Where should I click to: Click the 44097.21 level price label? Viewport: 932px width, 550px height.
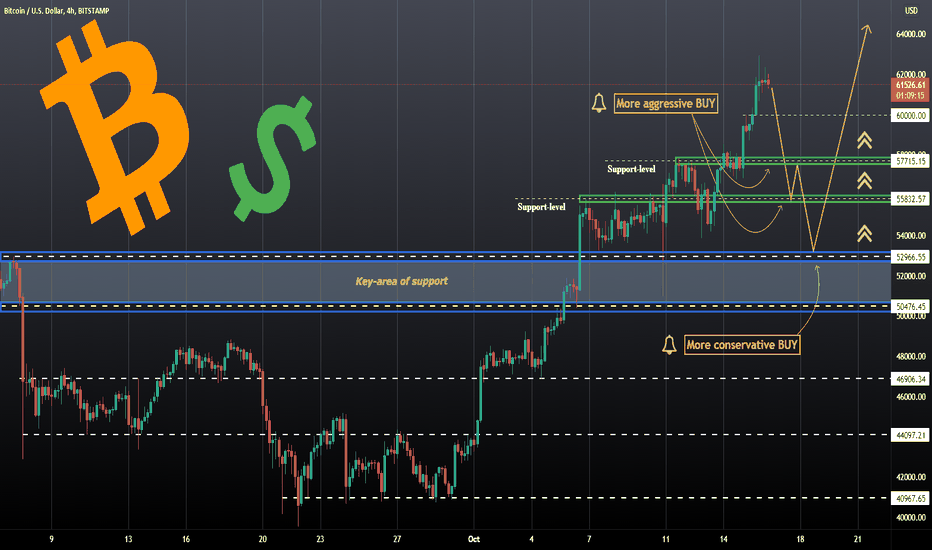(910, 435)
